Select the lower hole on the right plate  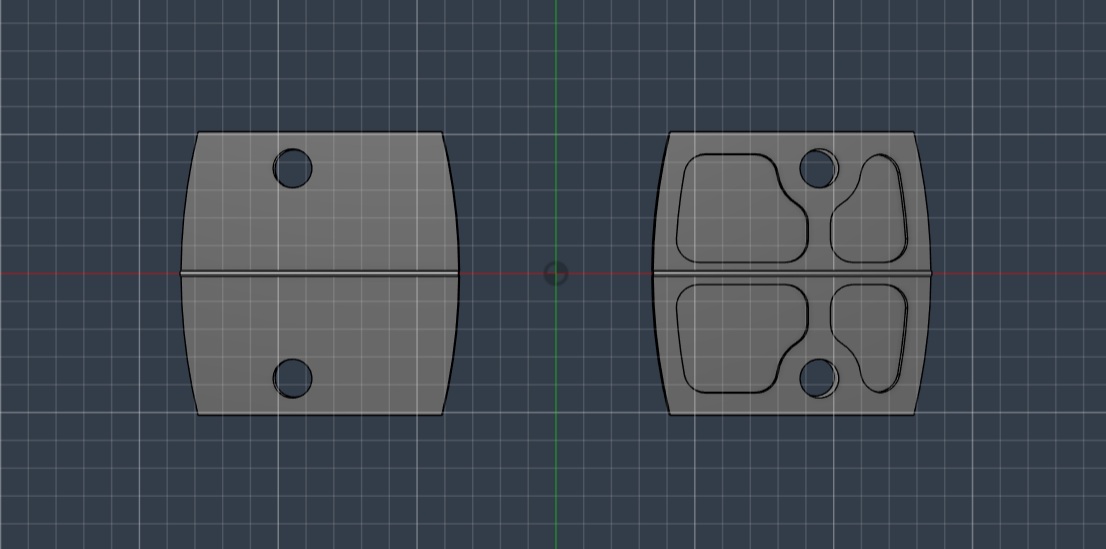pyautogui.click(x=819, y=378)
